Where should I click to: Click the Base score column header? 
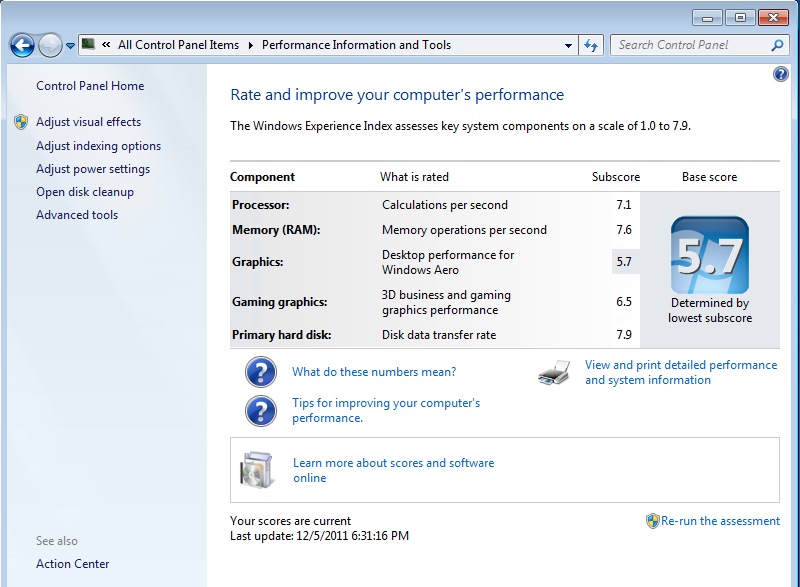click(x=710, y=177)
